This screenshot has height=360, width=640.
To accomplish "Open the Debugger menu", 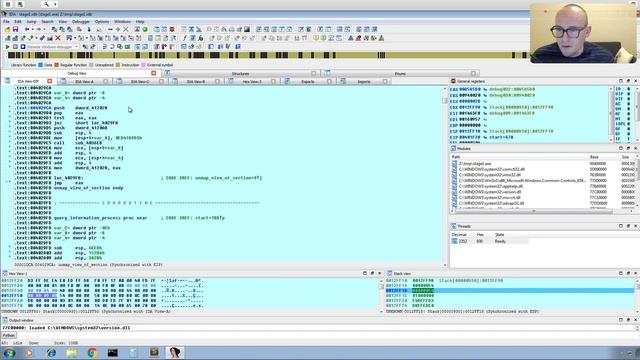I will (80, 22).
